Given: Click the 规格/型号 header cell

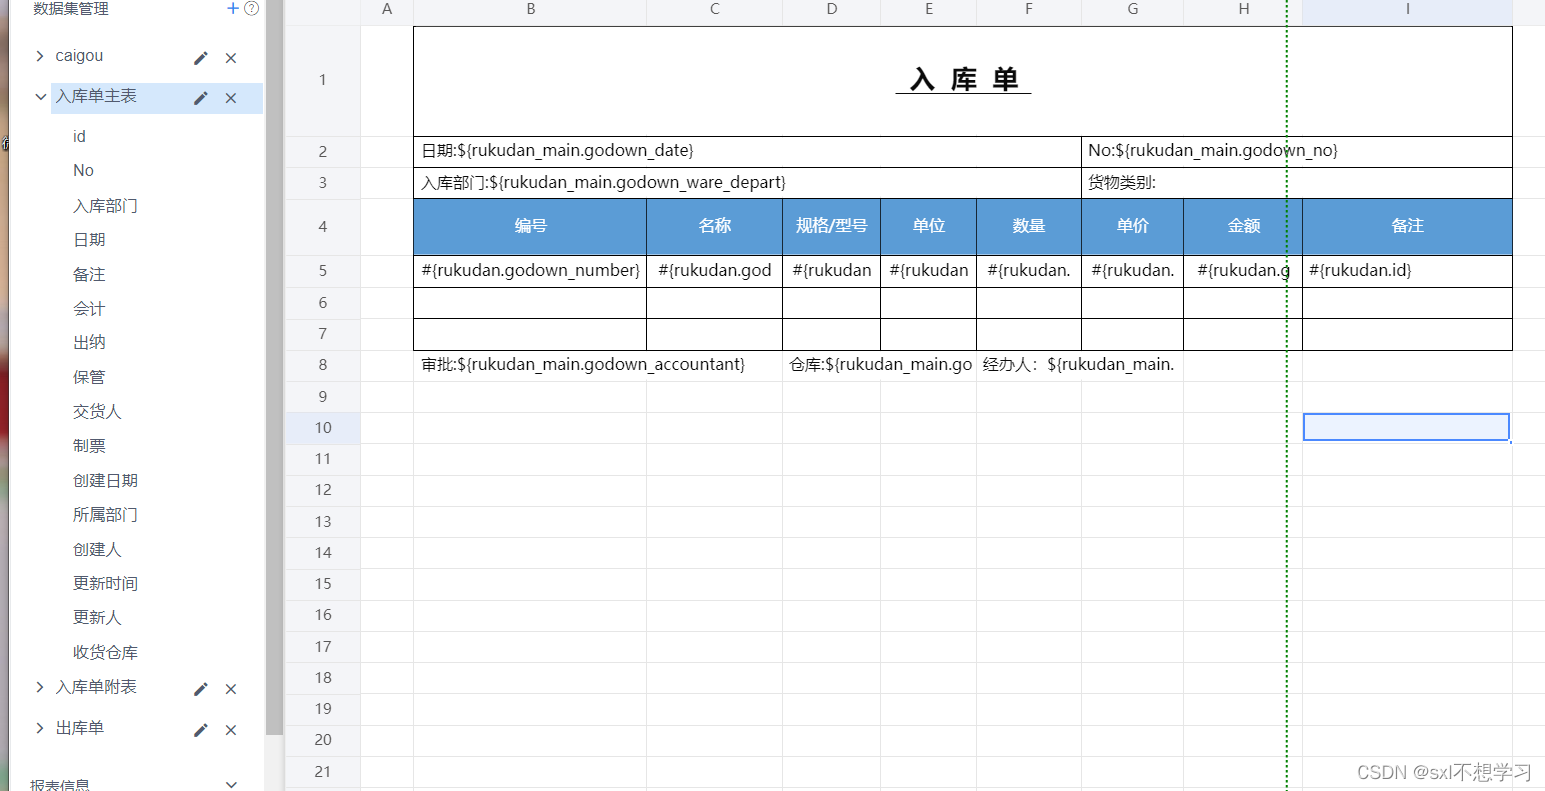Looking at the screenshot, I should coord(831,226).
